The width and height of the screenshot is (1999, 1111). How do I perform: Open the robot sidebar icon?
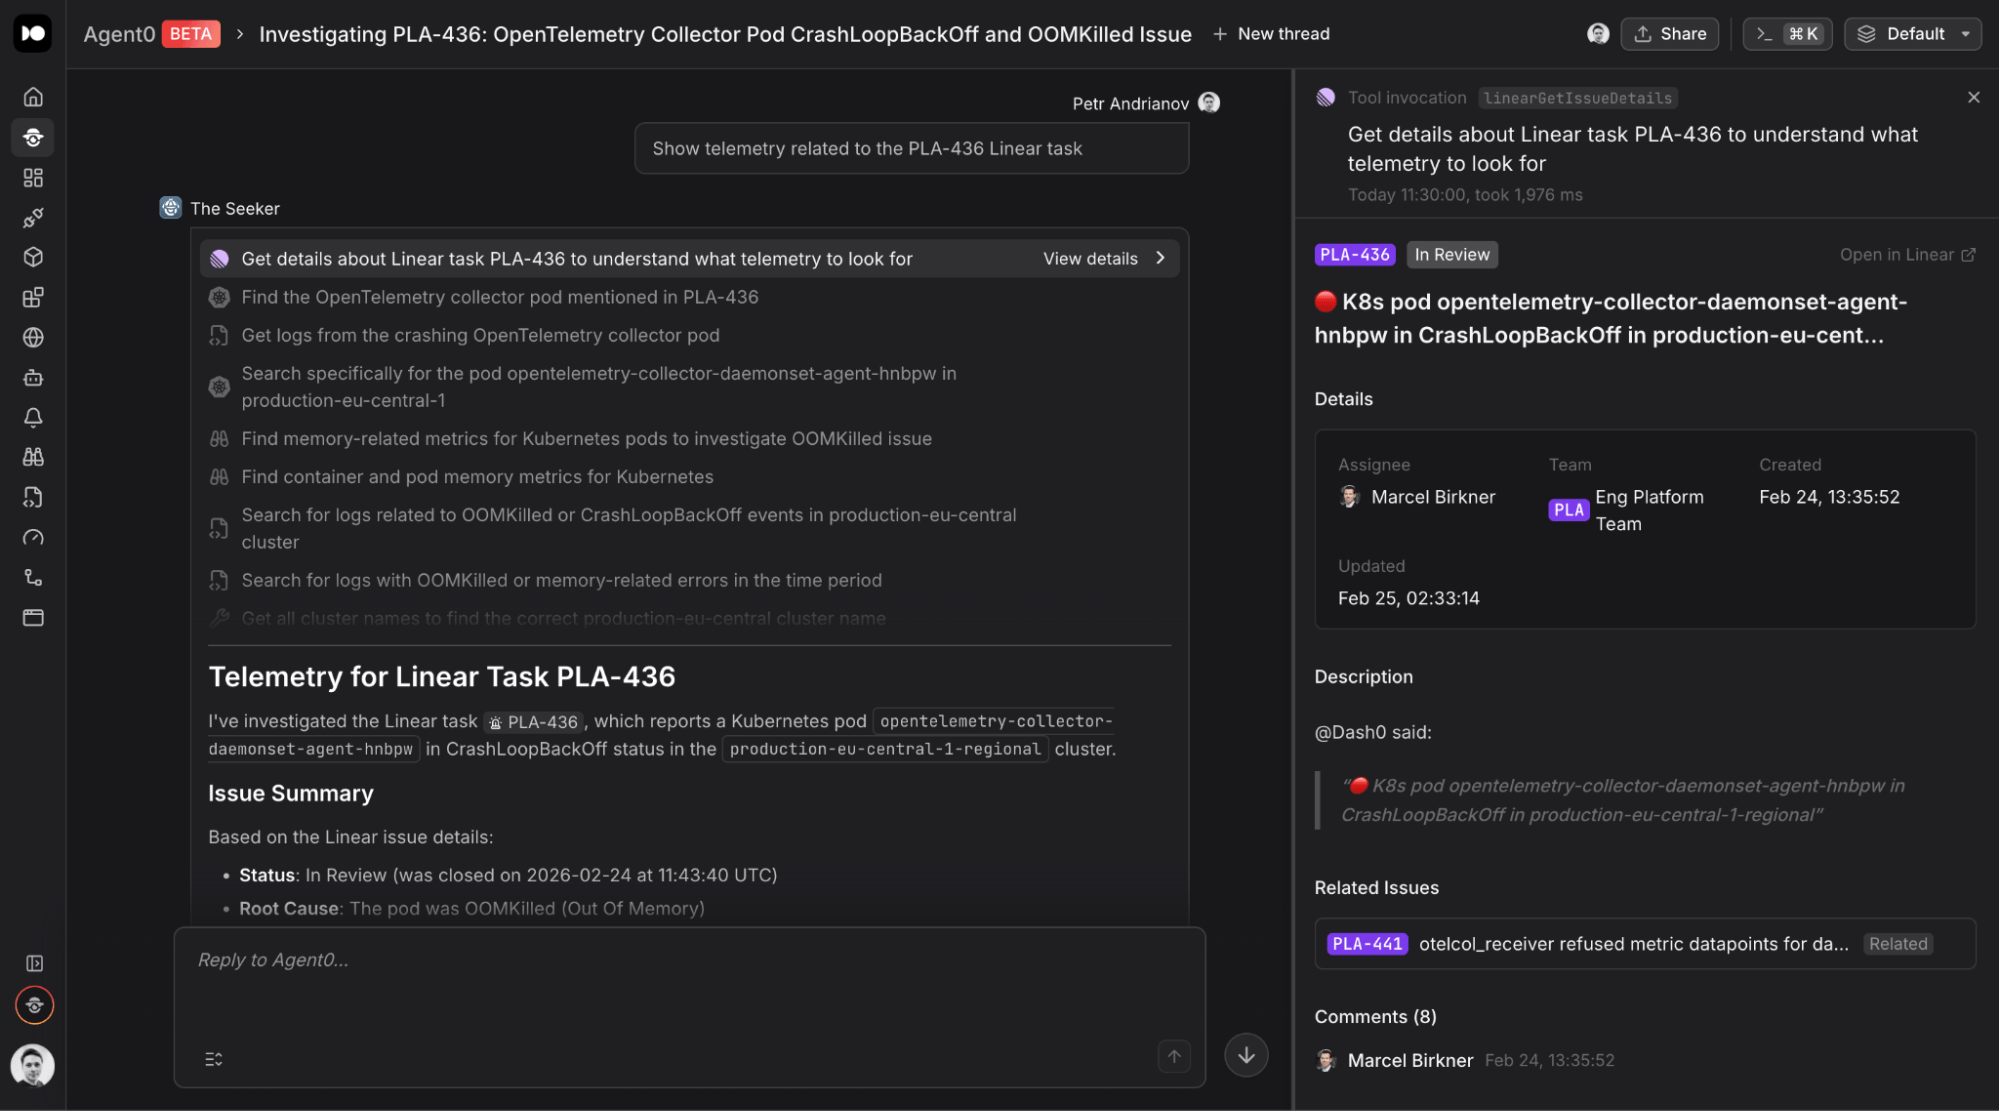33,377
